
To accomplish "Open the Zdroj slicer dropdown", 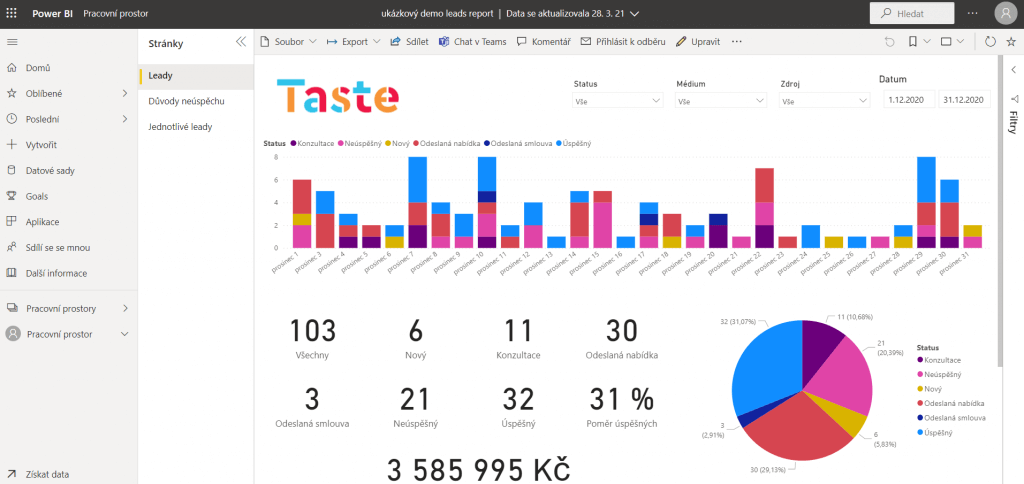I will tap(824, 101).
